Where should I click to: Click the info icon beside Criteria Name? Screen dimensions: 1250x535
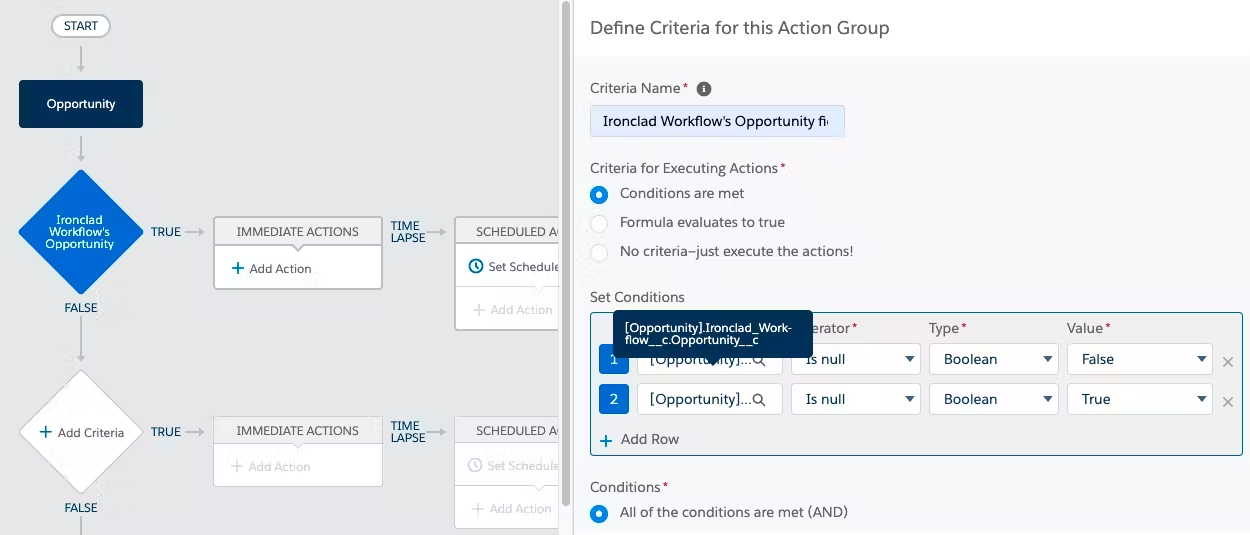pyautogui.click(x=703, y=89)
